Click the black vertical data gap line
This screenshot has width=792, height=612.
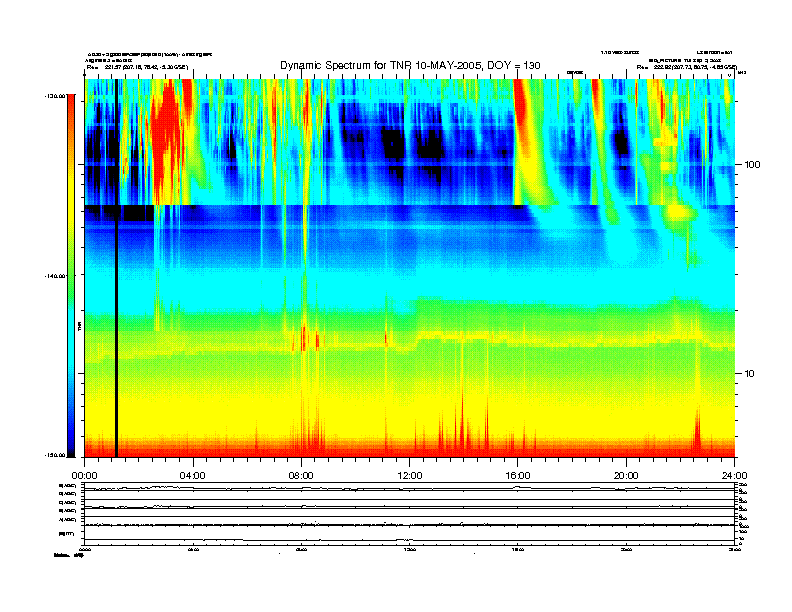click(x=116, y=268)
